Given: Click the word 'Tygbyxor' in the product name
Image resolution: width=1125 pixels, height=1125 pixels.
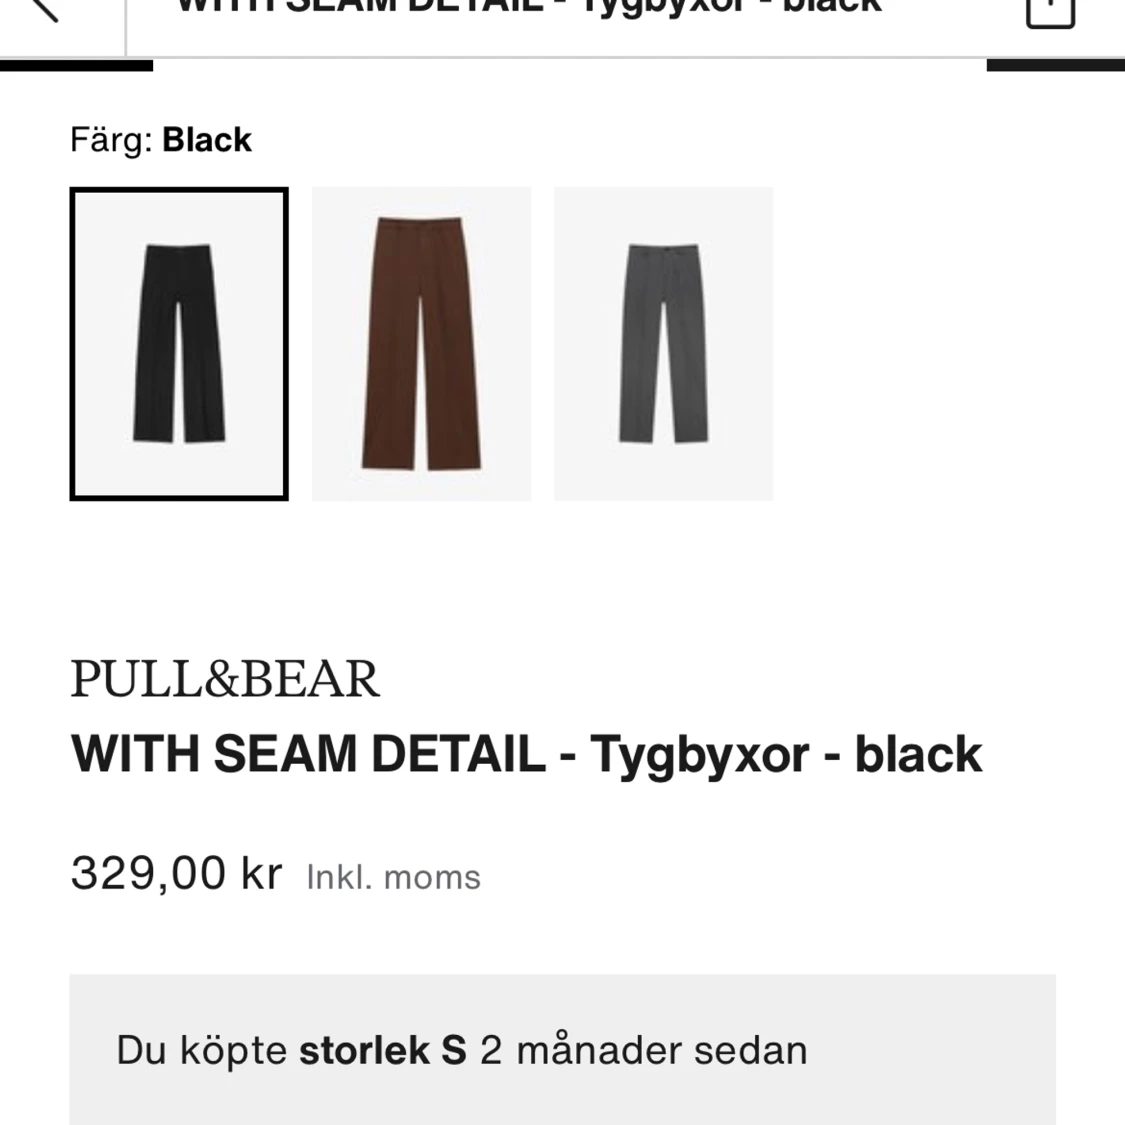Looking at the screenshot, I should click(698, 754).
